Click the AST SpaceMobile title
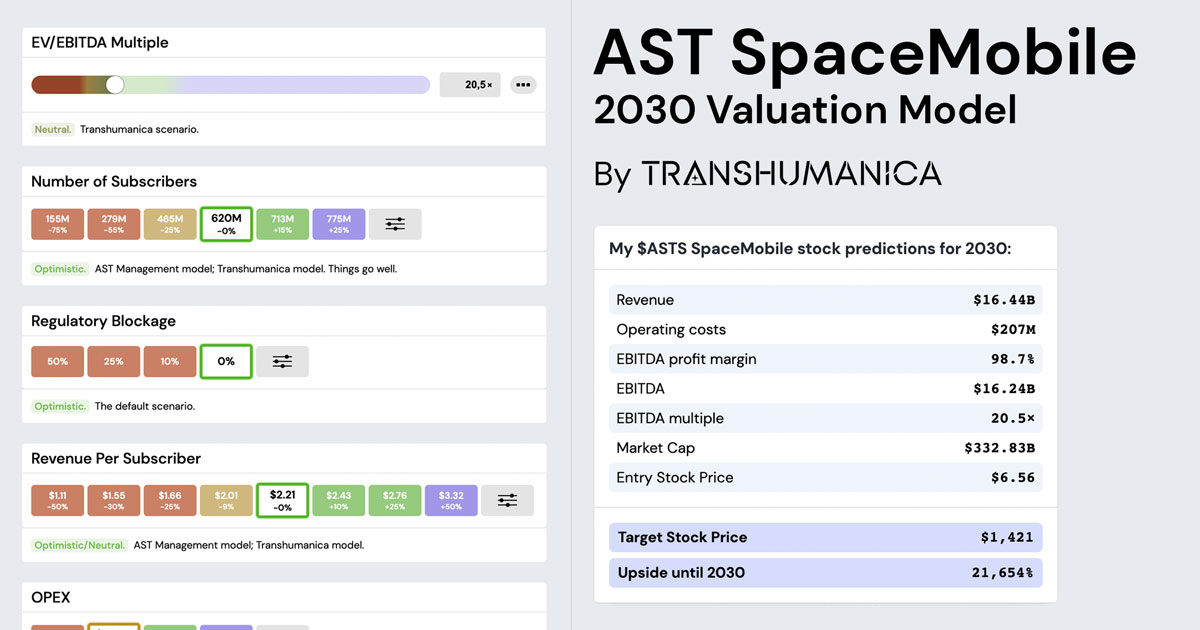Viewport: 1200px width, 630px height. point(865,51)
